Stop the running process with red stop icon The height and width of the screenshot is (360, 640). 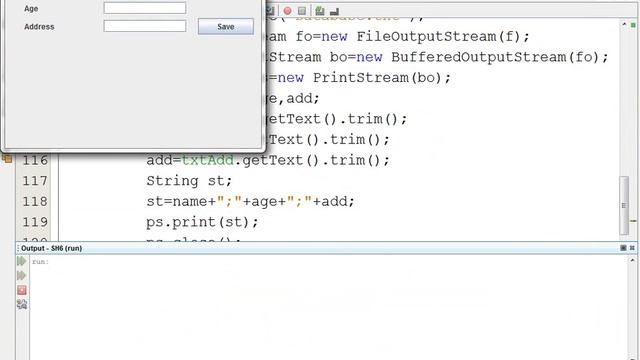pyautogui.click(x=22, y=290)
